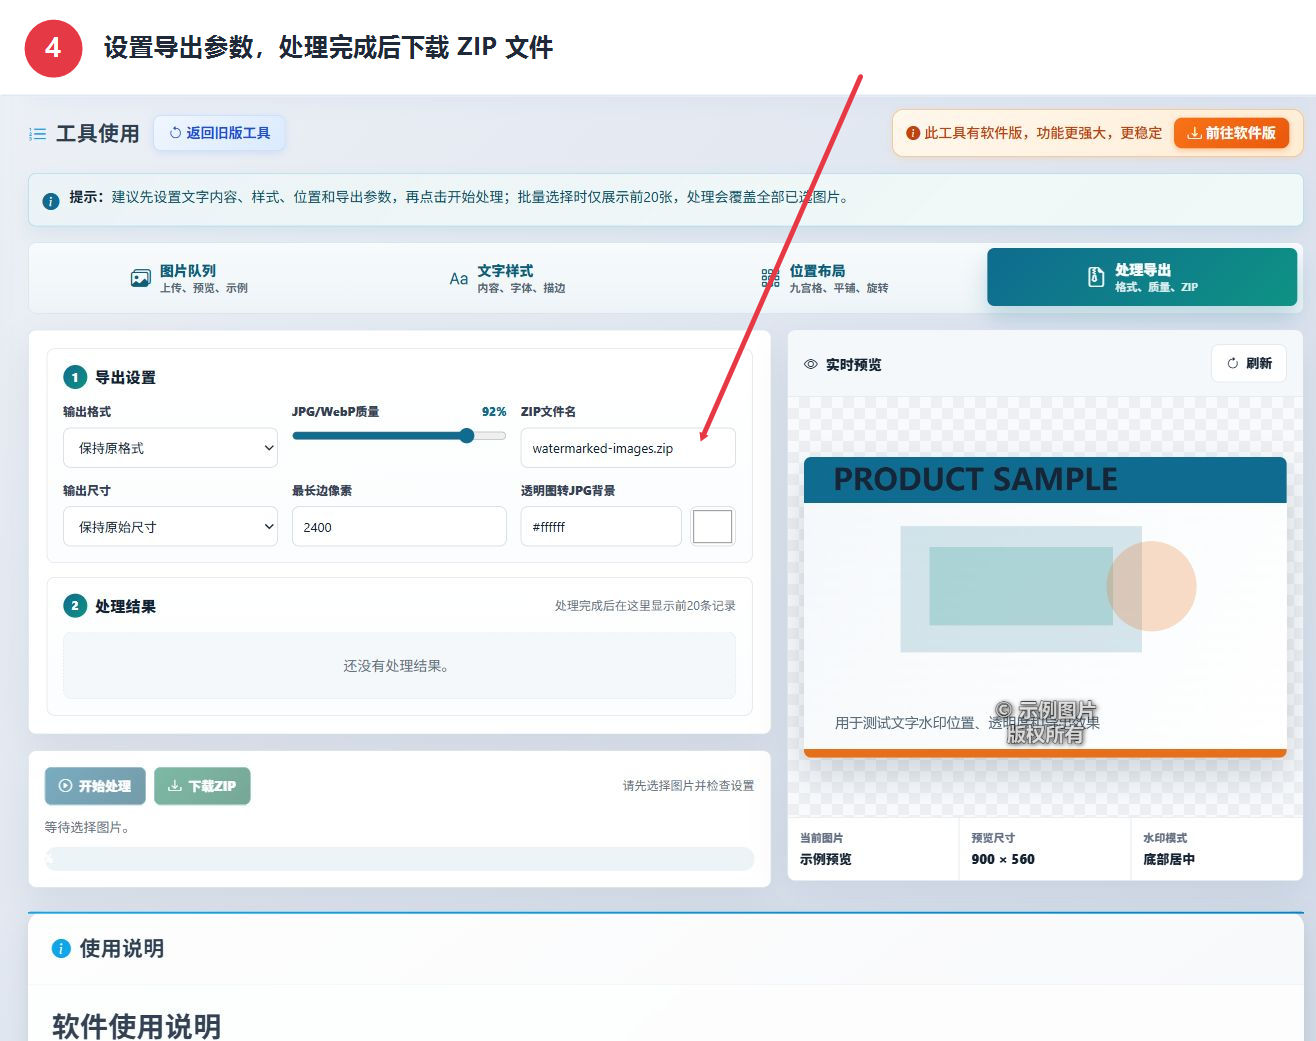Go to the 位置布局 tab

click(x=824, y=278)
